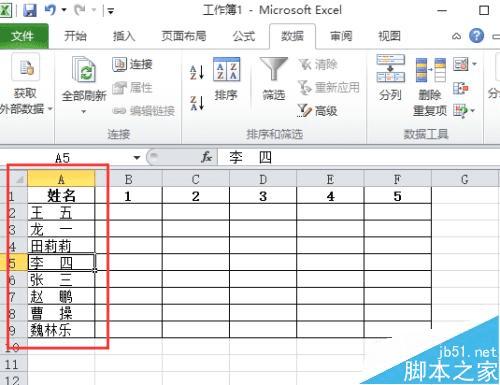Select row 5 header
Image resolution: width=500 pixels, height=385 pixels.
(x=13, y=263)
